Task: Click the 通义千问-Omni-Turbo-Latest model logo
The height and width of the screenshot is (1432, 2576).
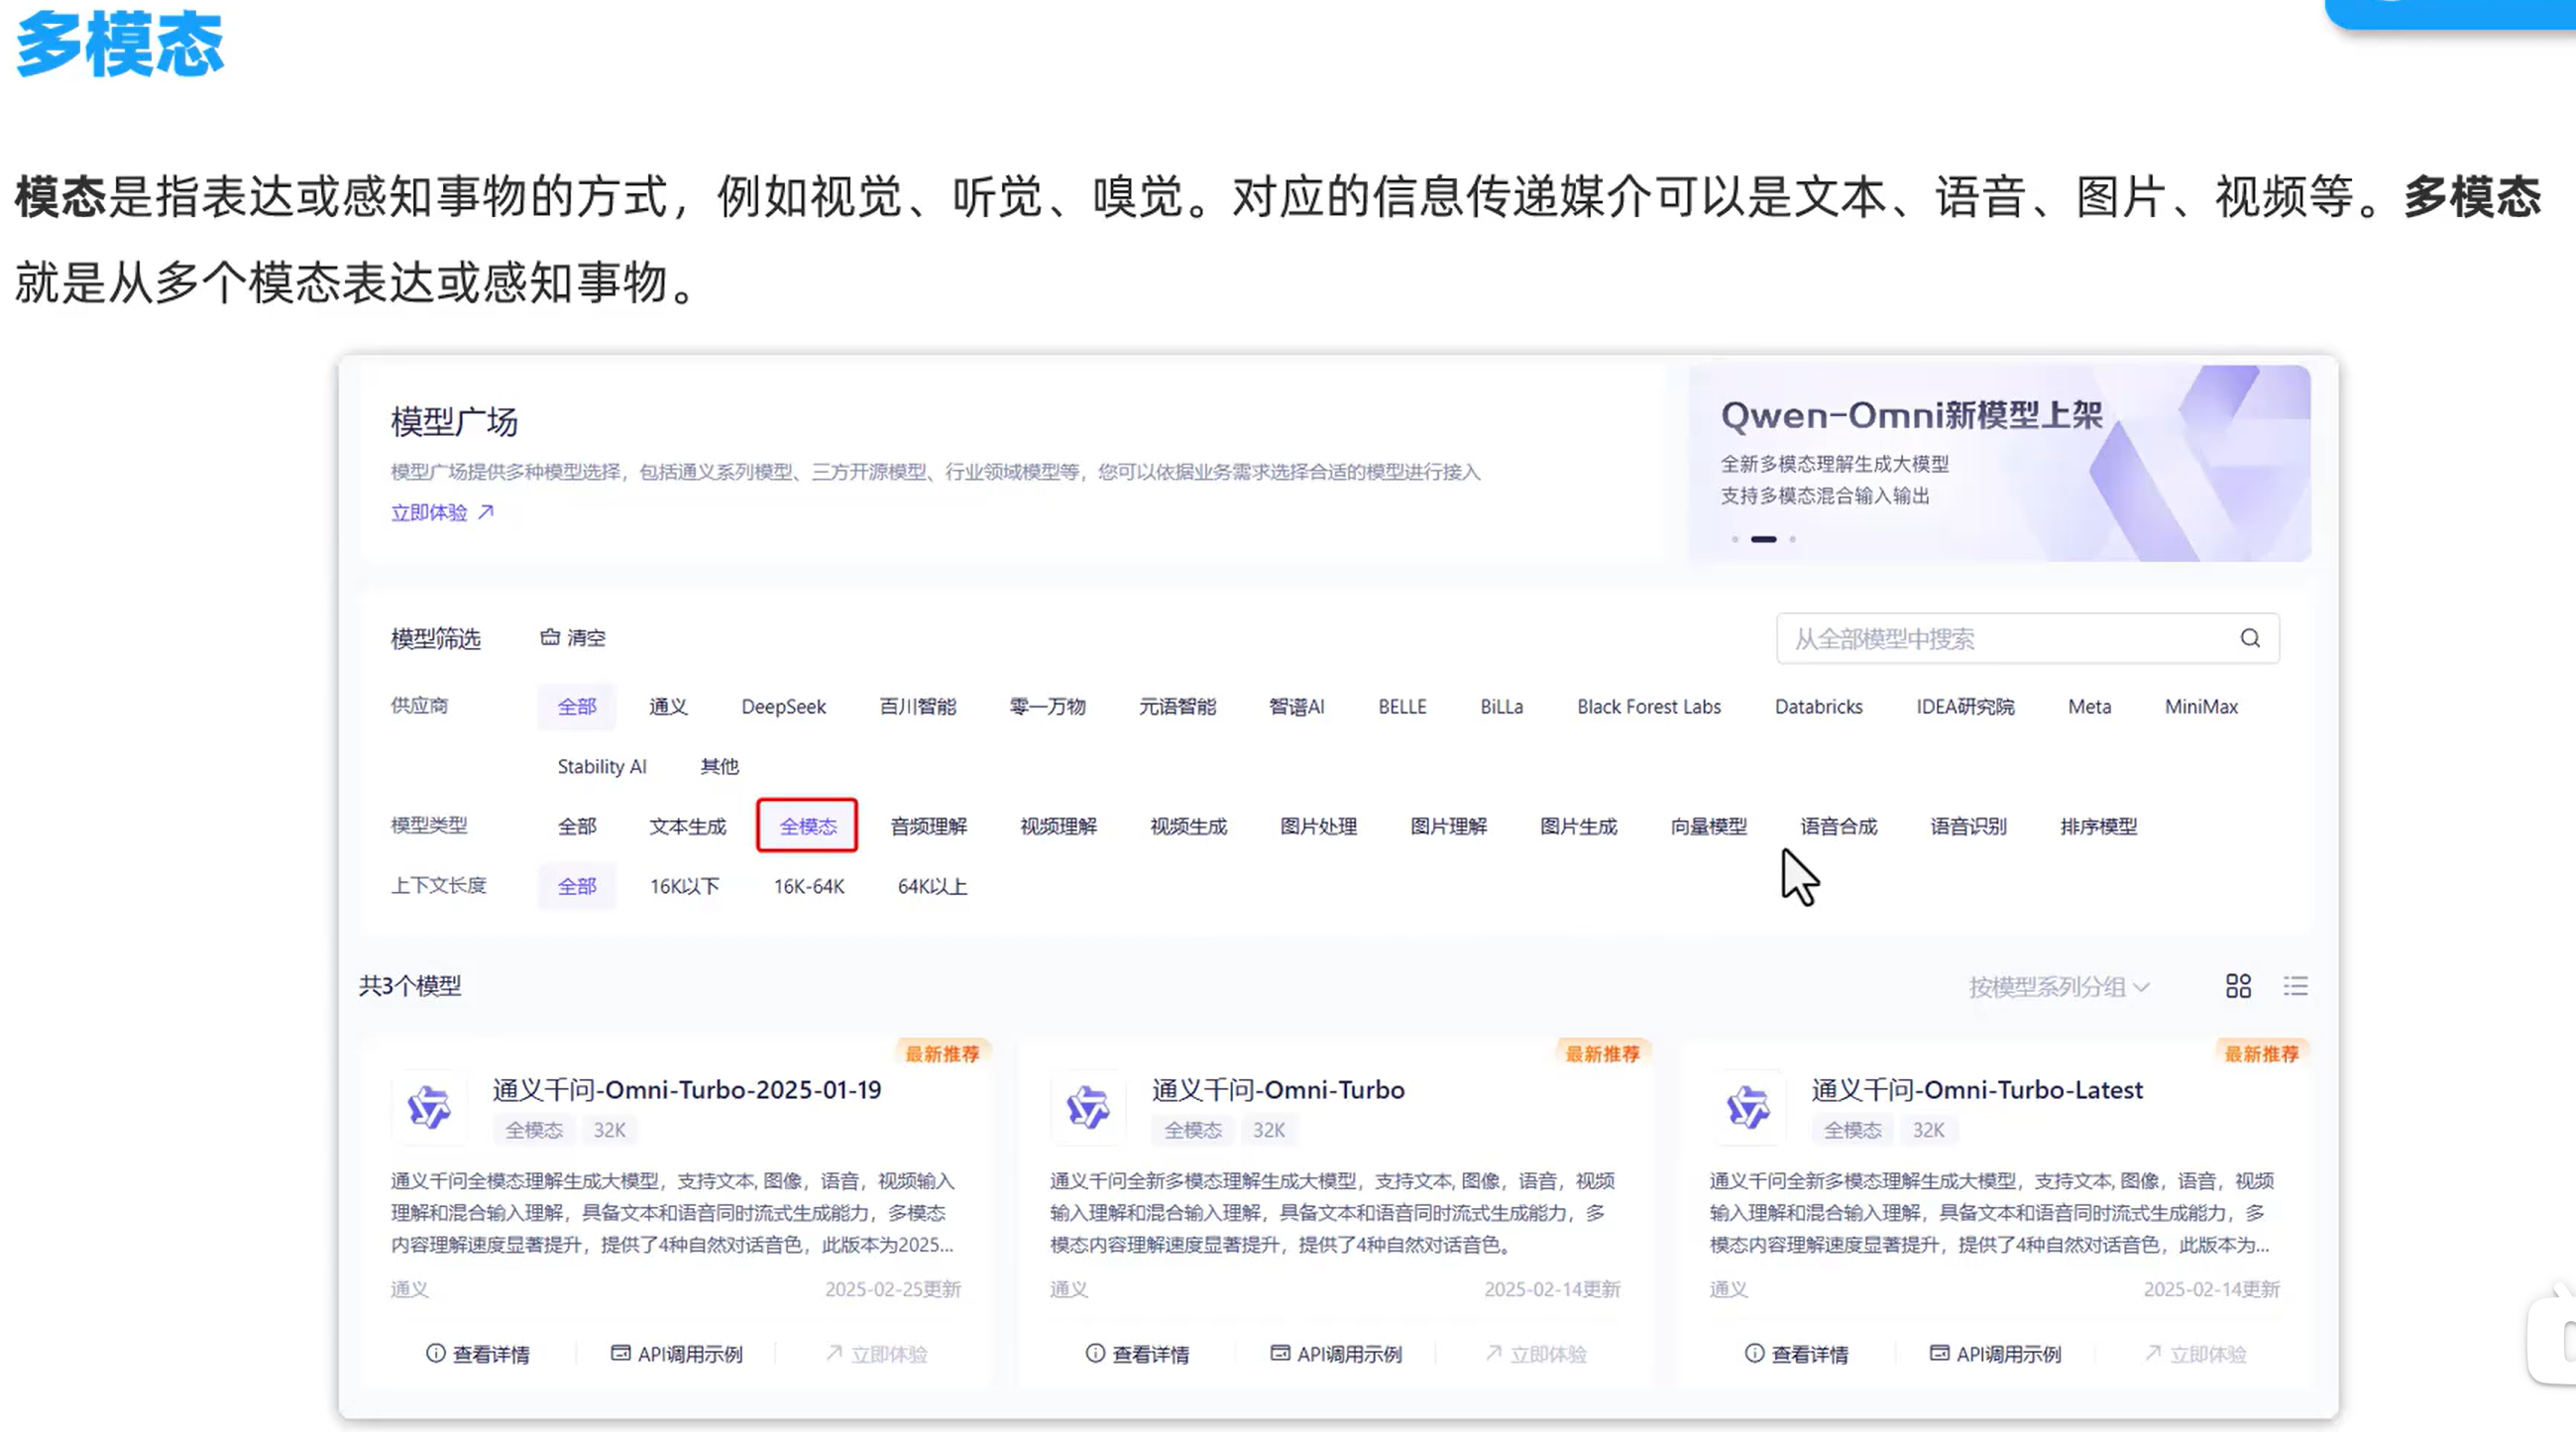Action: (x=1748, y=1107)
